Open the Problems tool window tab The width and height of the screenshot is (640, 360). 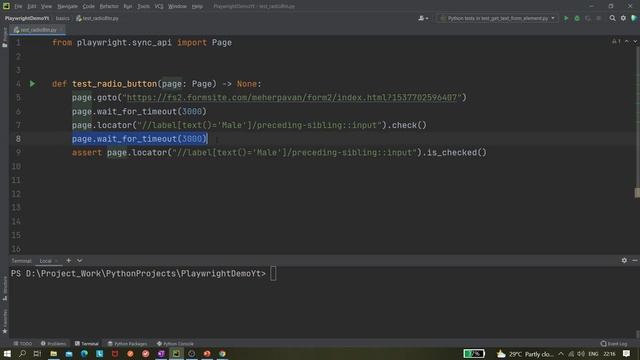(53, 344)
